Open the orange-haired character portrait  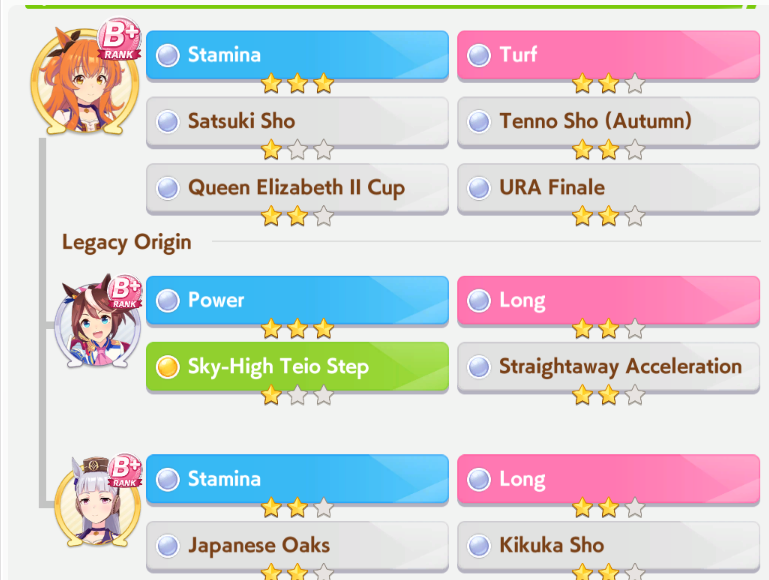pos(84,81)
